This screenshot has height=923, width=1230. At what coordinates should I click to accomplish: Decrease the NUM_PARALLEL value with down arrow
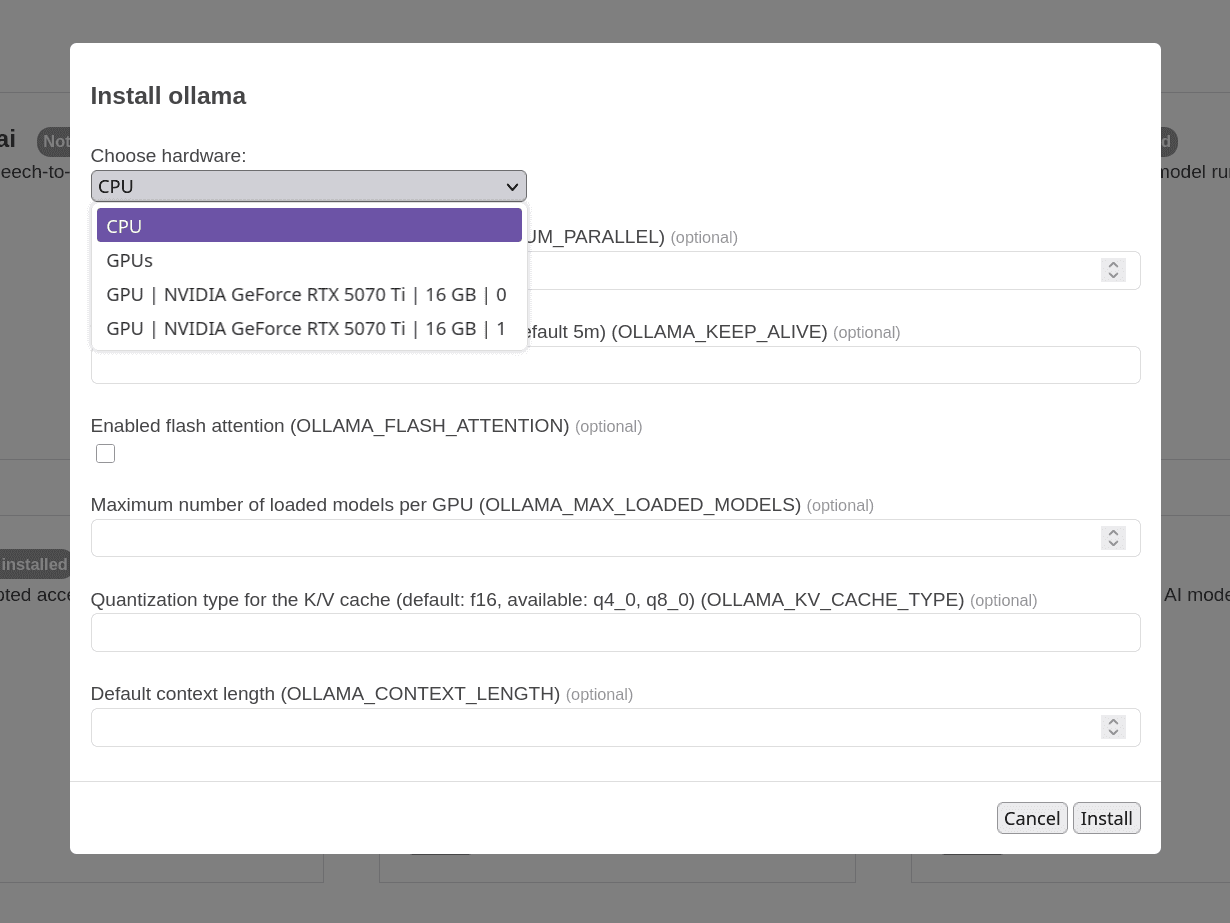click(x=1113, y=276)
